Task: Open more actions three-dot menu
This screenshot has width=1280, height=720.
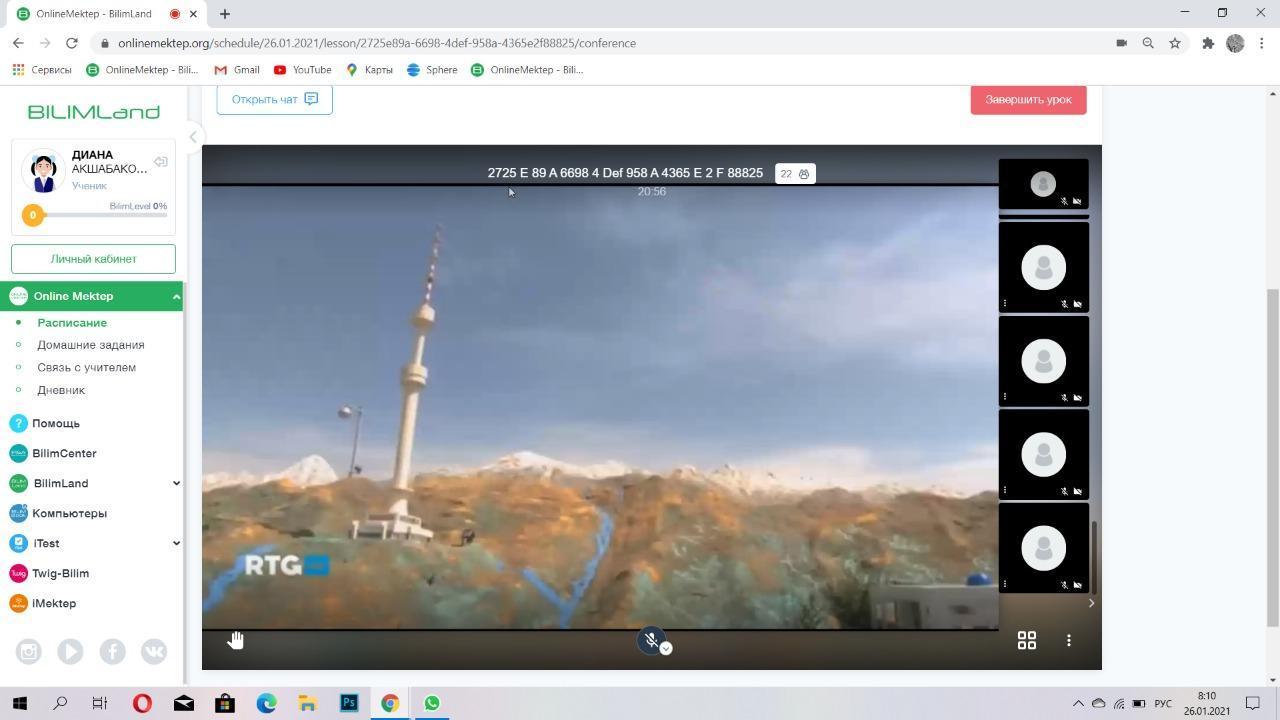Action: pyautogui.click(x=1068, y=640)
